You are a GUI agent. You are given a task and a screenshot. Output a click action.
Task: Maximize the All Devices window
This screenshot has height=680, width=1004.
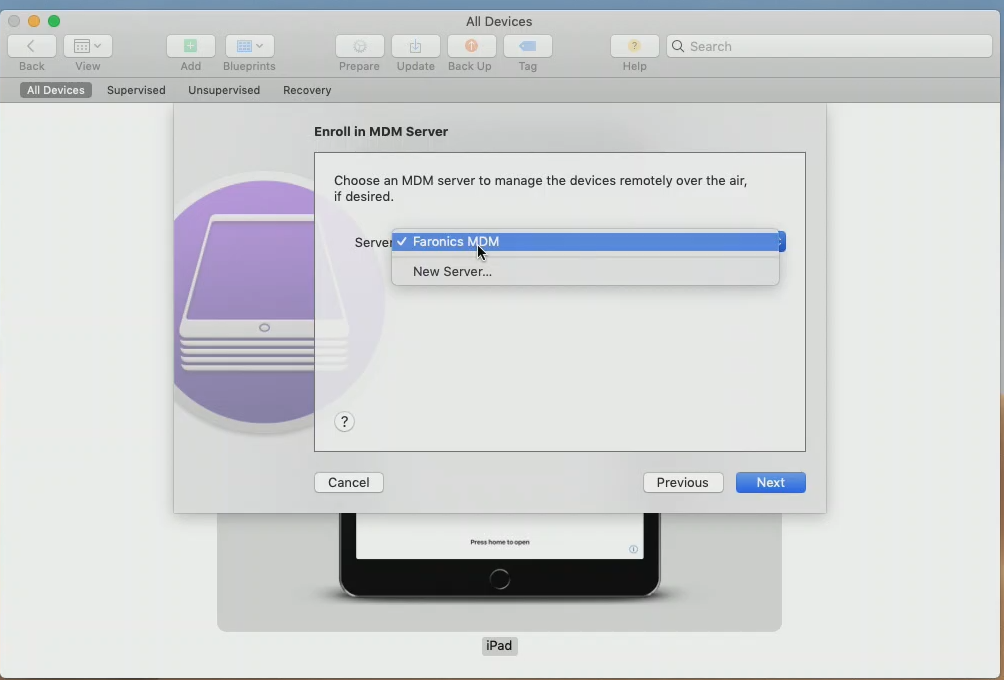pyautogui.click(x=54, y=21)
